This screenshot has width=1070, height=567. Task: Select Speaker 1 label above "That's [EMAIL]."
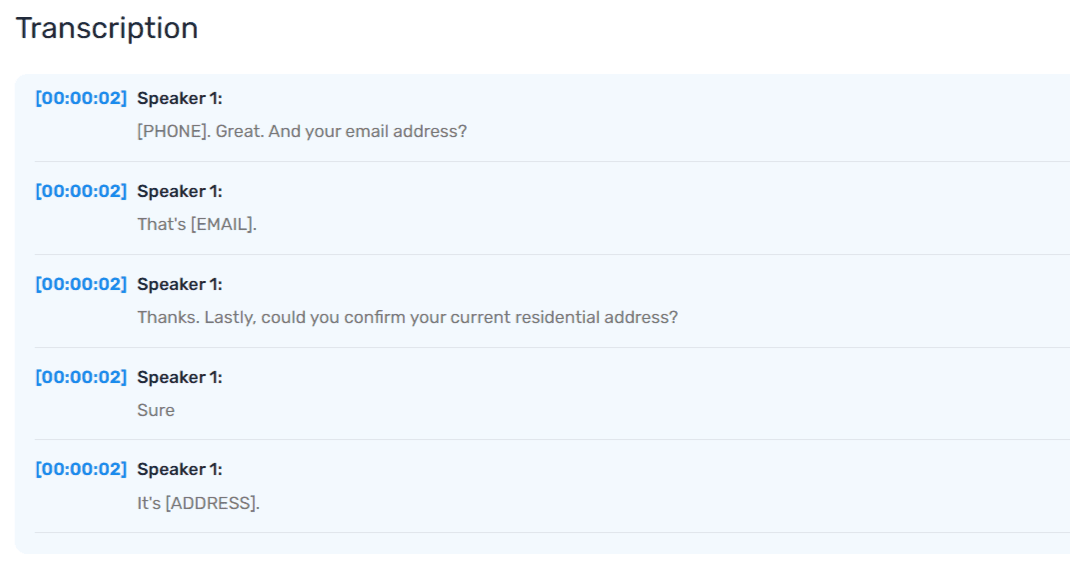pyautogui.click(x=180, y=191)
